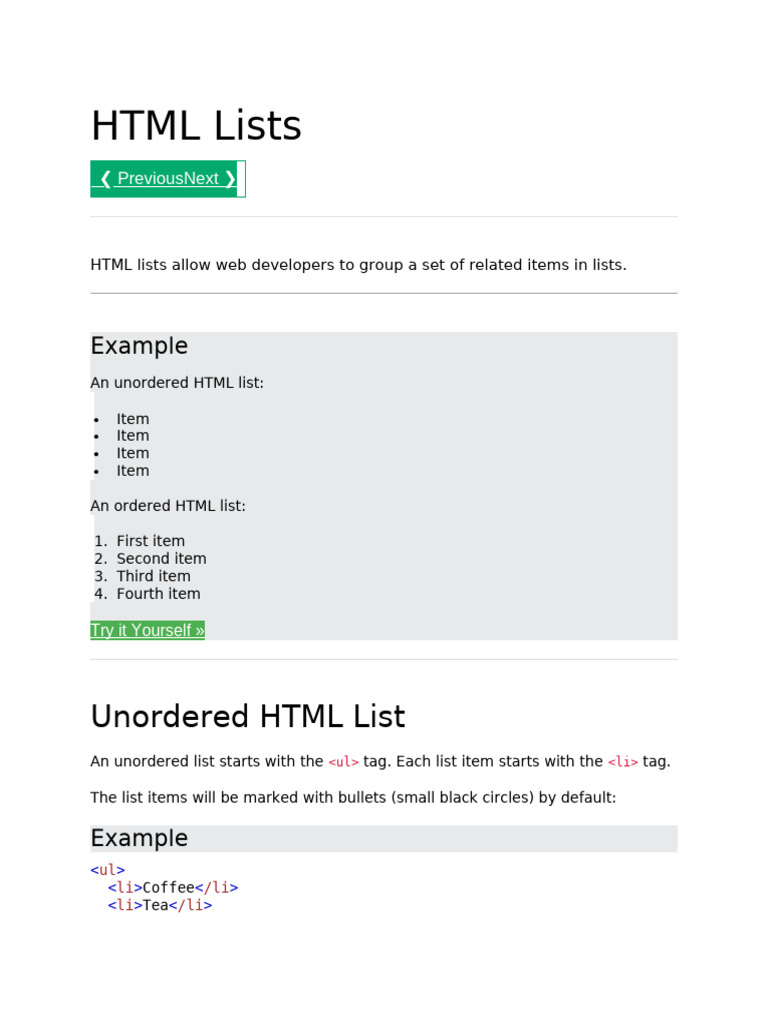The width and height of the screenshot is (768, 1024).
Task: Click the HTML Lists page heading
Action: [196, 127]
